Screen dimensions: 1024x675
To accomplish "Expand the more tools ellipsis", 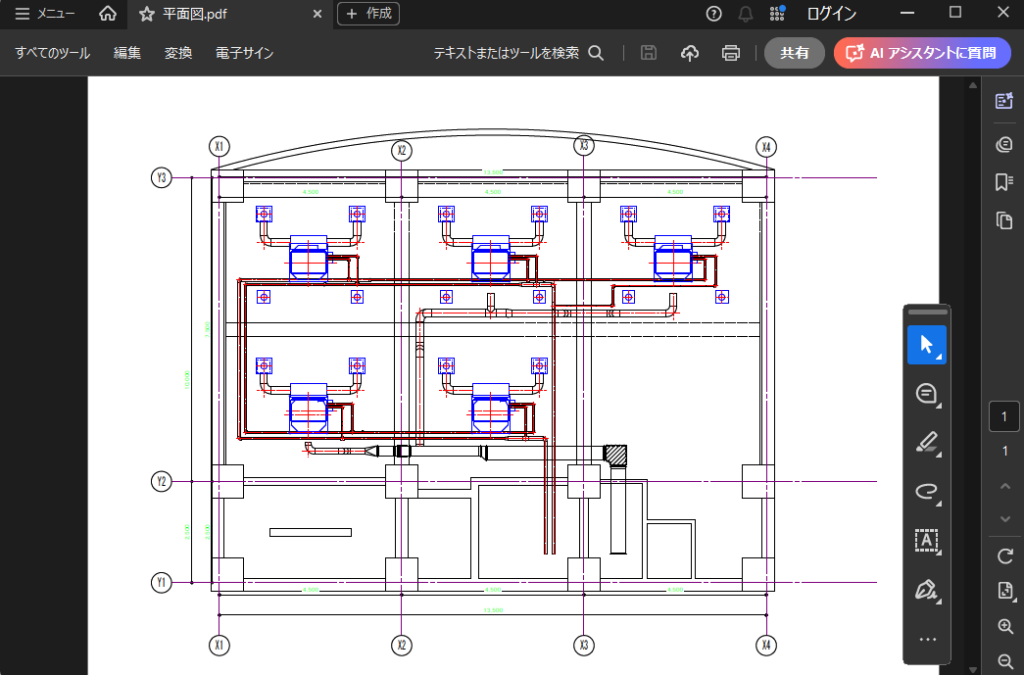I will pos(926,639).
